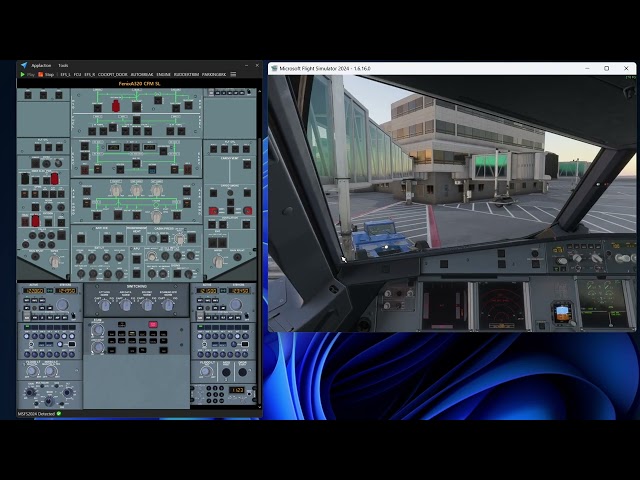Screen dimensions: 640x480
Task: Click the CABIN PRESS landing elevation knob
Action: (179, 239)
